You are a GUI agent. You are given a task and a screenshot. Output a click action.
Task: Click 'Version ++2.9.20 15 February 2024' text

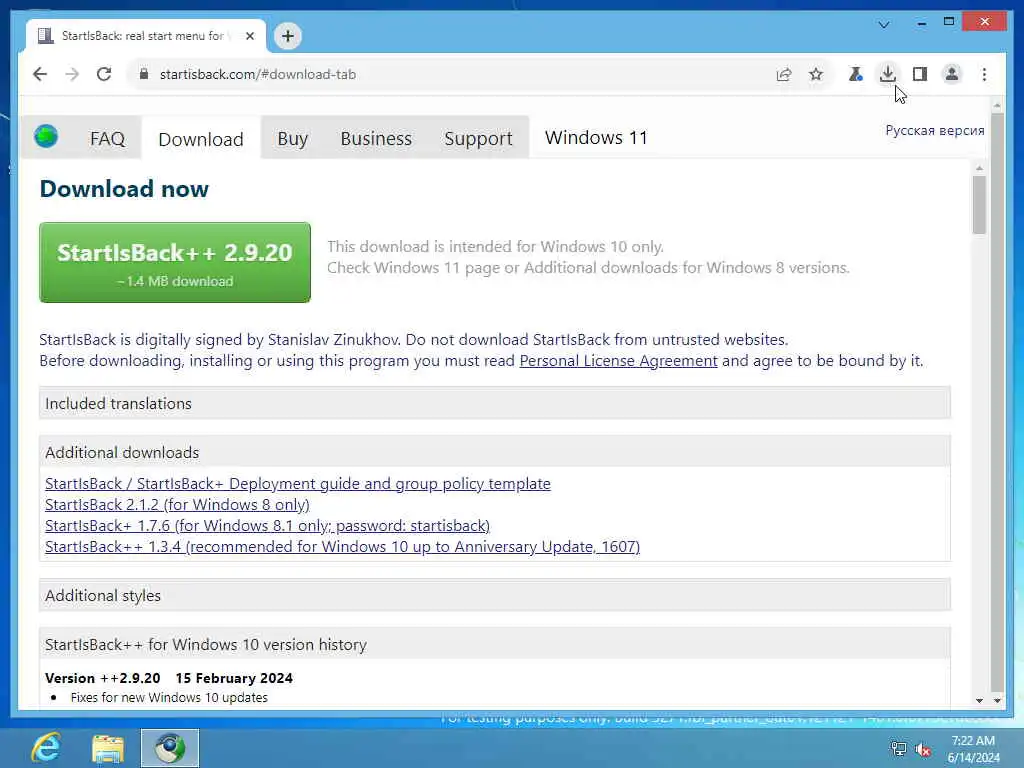coord(168,678)
